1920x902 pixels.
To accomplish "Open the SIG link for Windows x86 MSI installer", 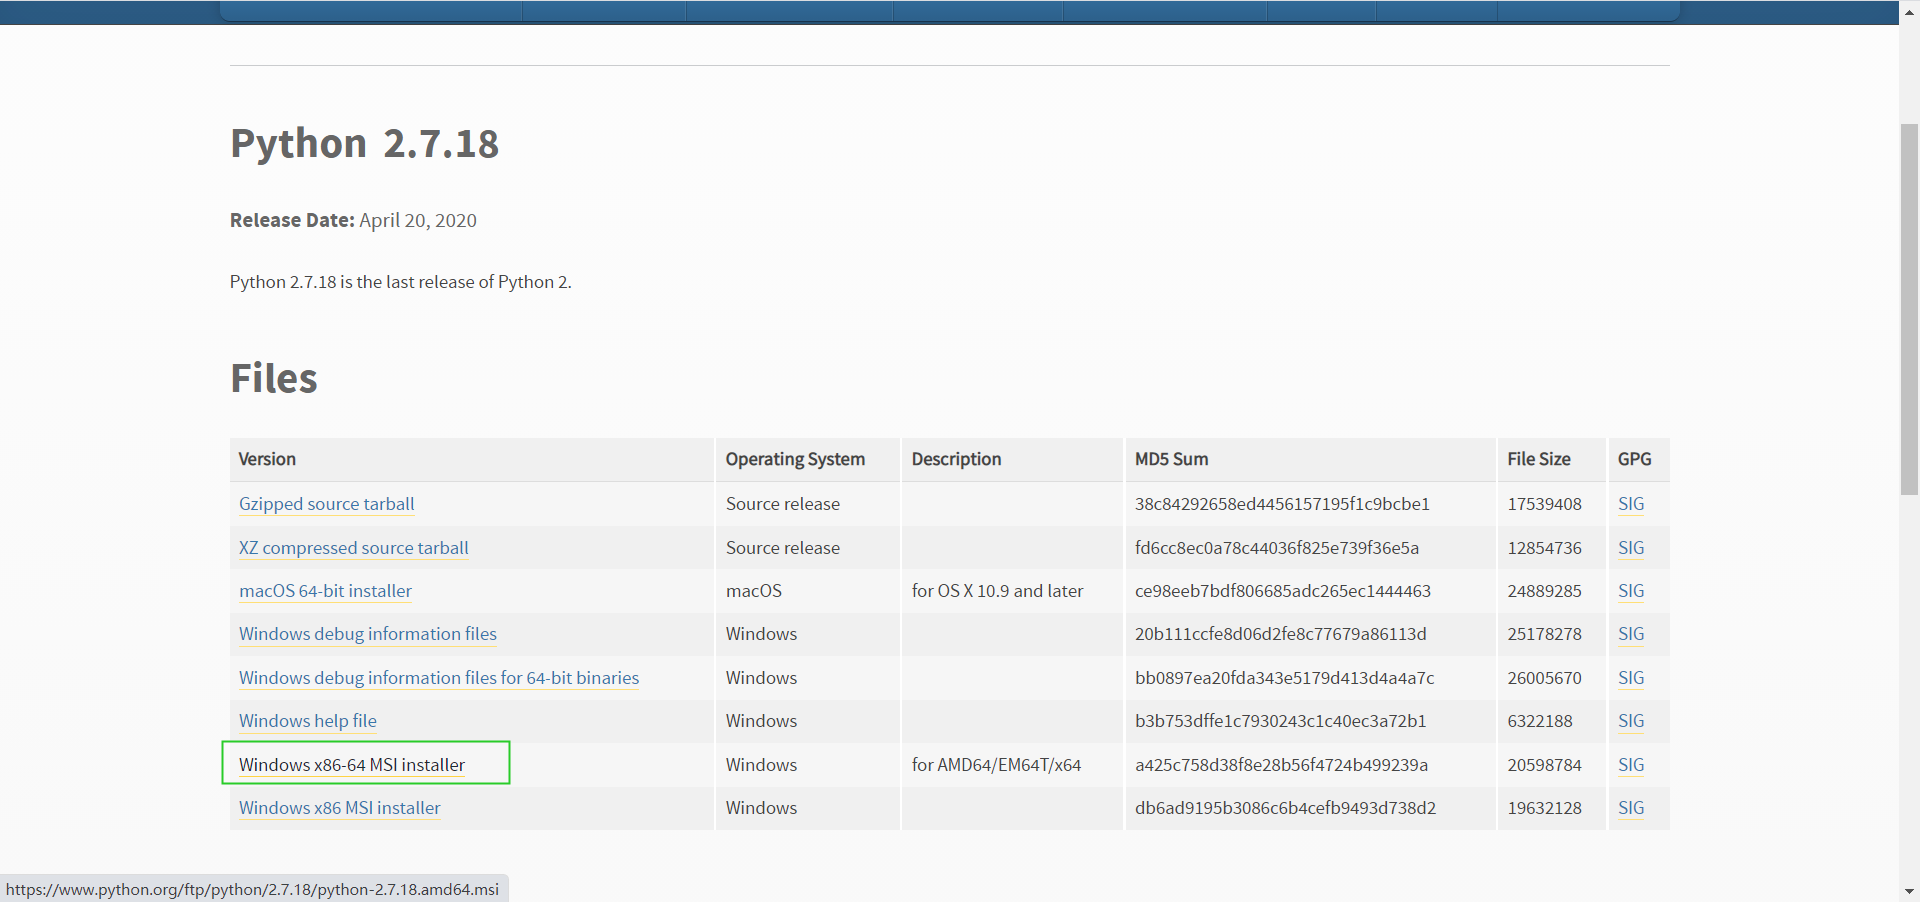I will 1631,808.
